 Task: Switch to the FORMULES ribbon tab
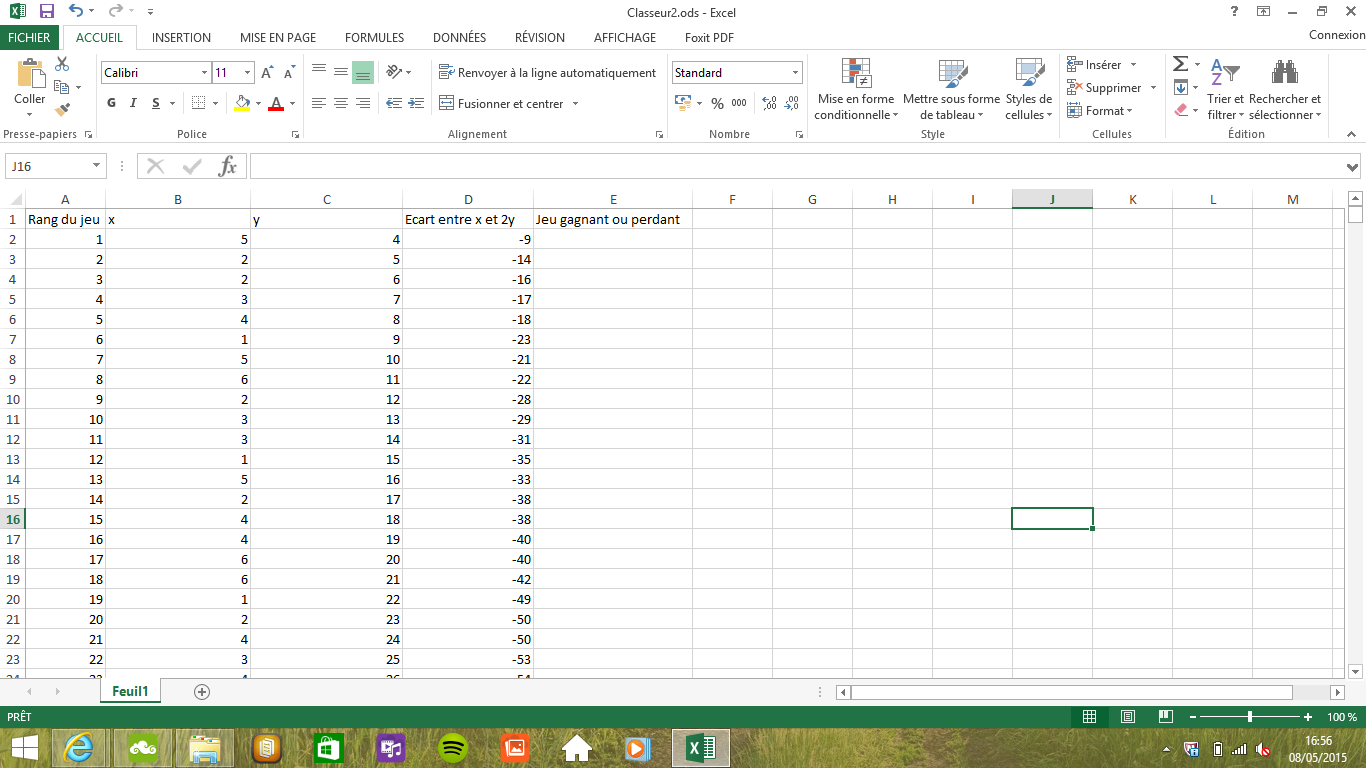click(374, 38)
